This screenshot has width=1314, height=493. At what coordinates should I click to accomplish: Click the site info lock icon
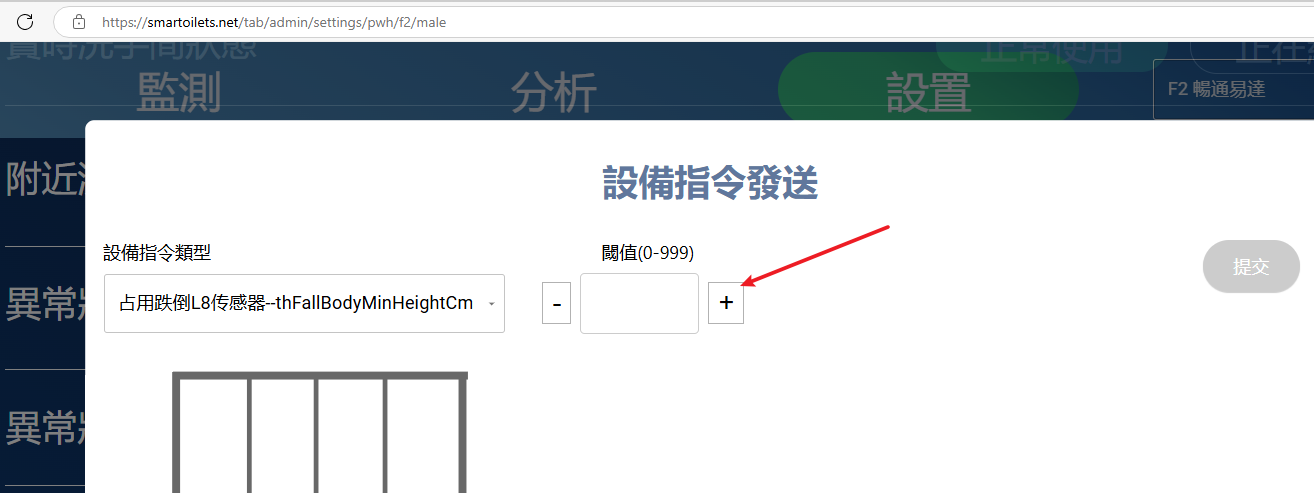(x=79, y=21)
